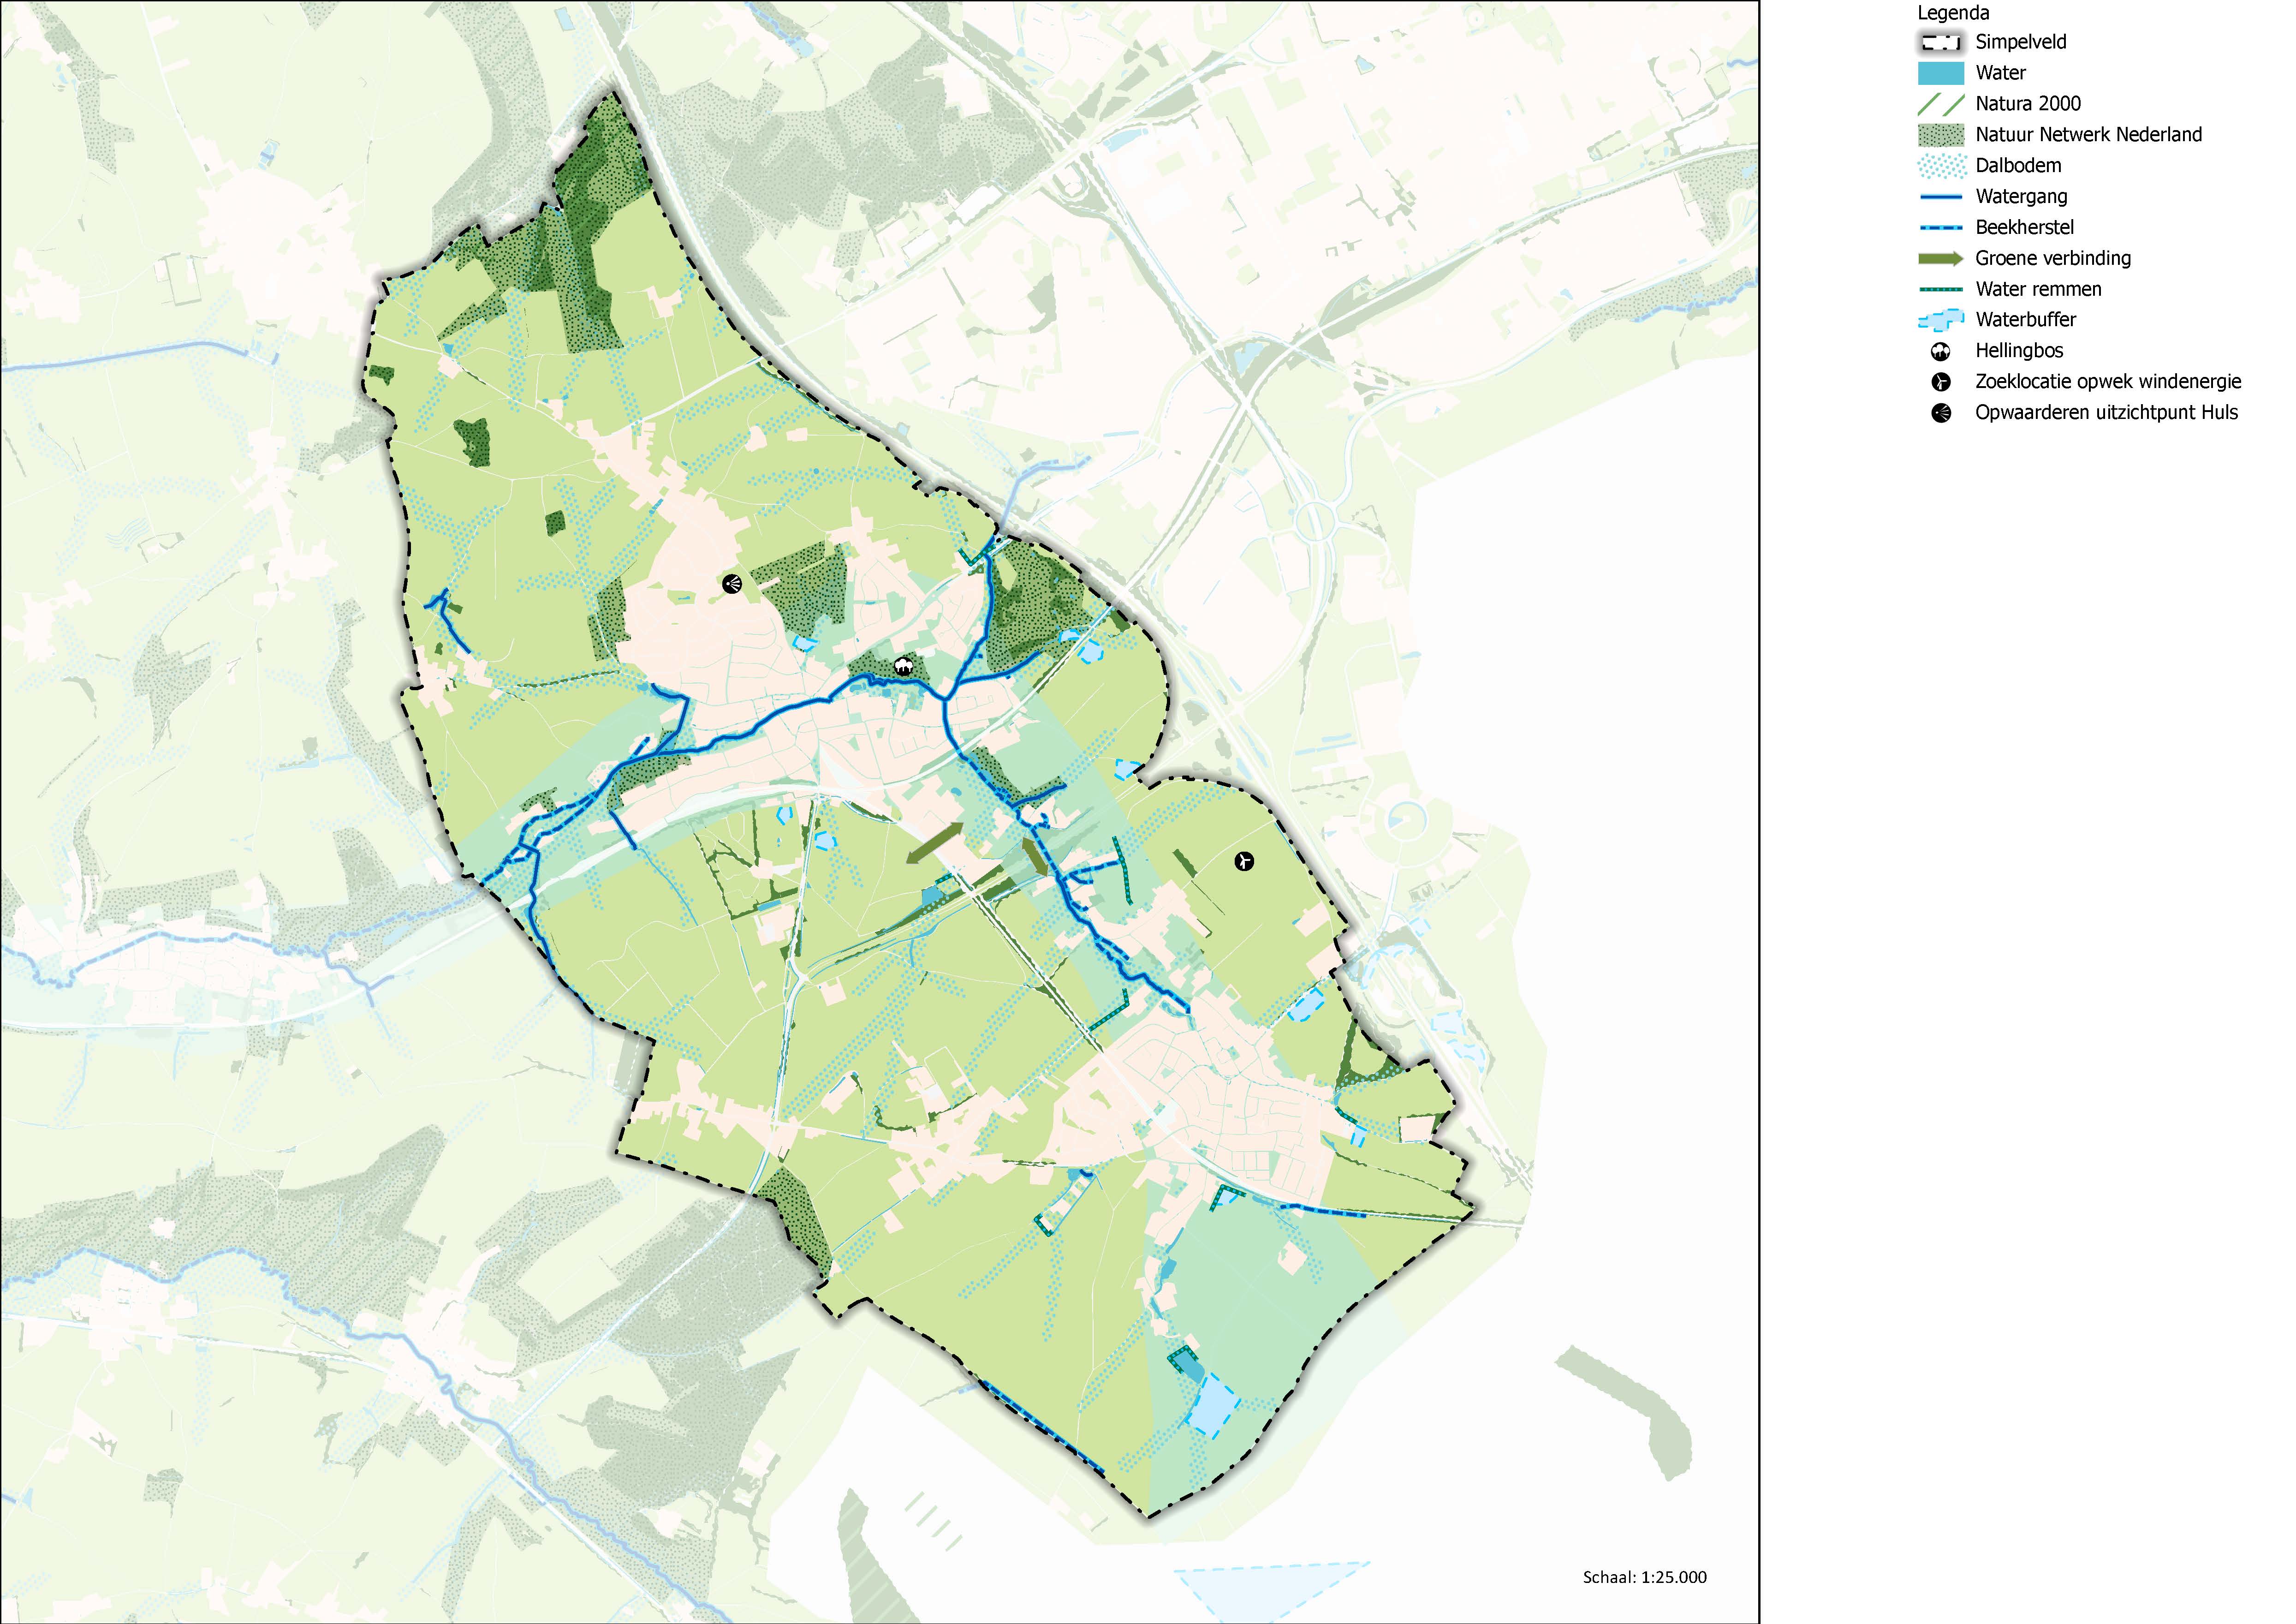
Task: Click the Watergang line symbol in legend
Action: tap(1940, 197)
